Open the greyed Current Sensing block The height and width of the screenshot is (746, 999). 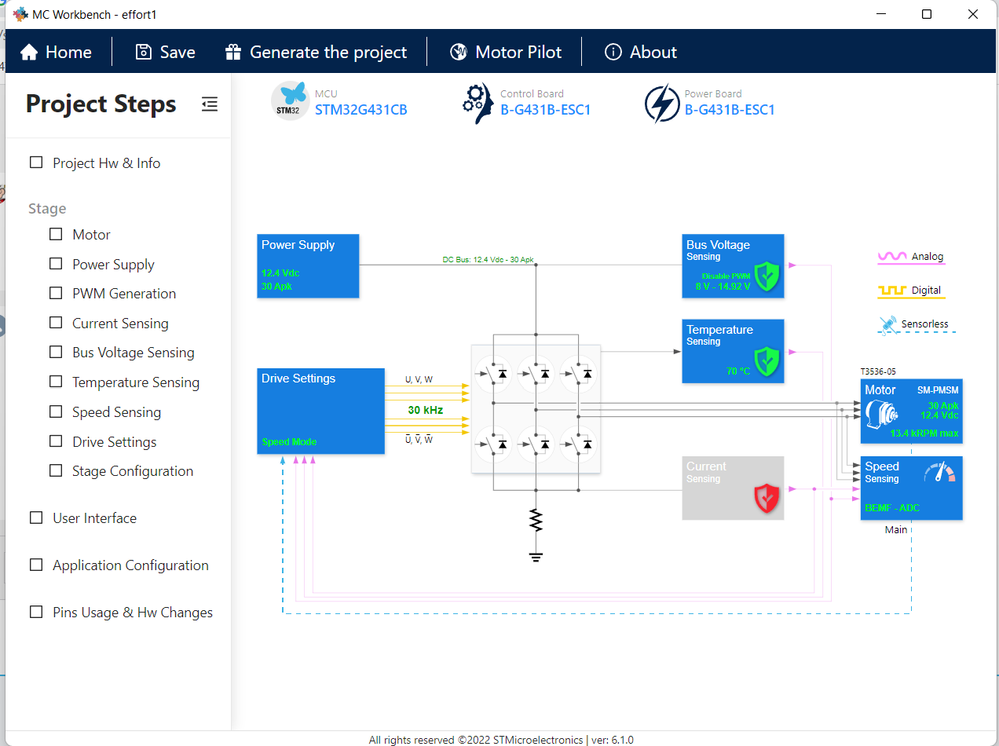(x=733, y=488)
